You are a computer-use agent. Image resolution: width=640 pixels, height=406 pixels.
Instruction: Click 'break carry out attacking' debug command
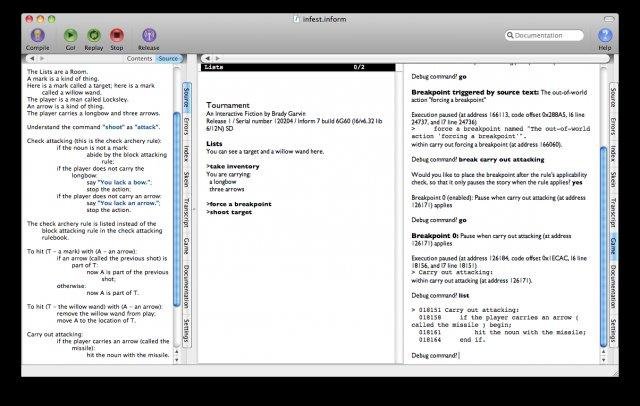[501, 160]
